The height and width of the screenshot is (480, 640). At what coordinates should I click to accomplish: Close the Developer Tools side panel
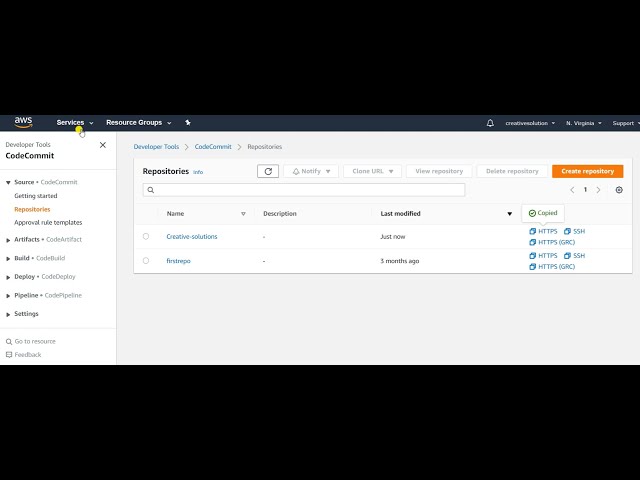[x=103, y=145]
